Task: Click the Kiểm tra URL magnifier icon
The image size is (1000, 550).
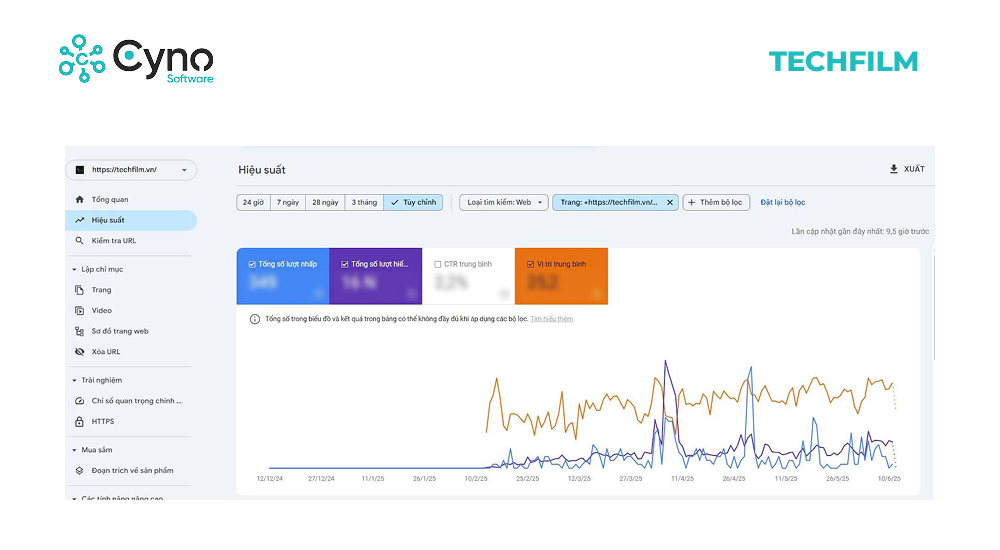Action: pos(80,241)
